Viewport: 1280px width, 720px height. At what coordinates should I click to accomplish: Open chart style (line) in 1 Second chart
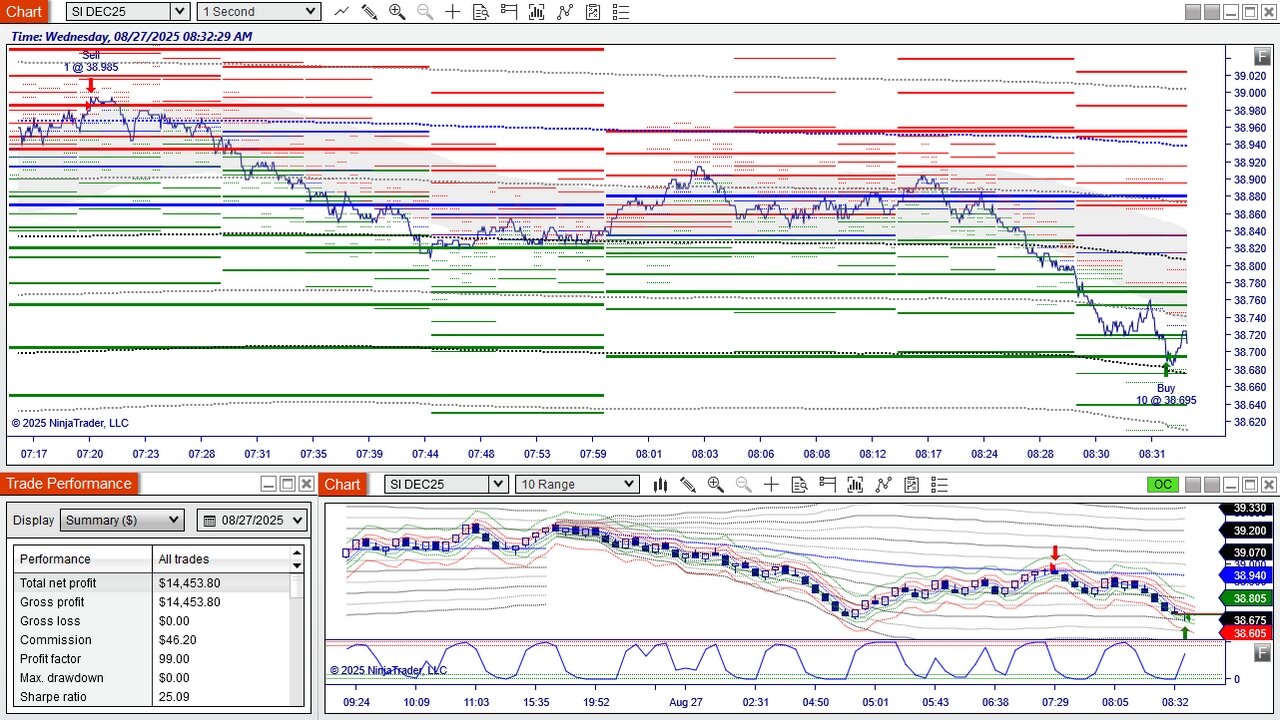coord(341,12)
